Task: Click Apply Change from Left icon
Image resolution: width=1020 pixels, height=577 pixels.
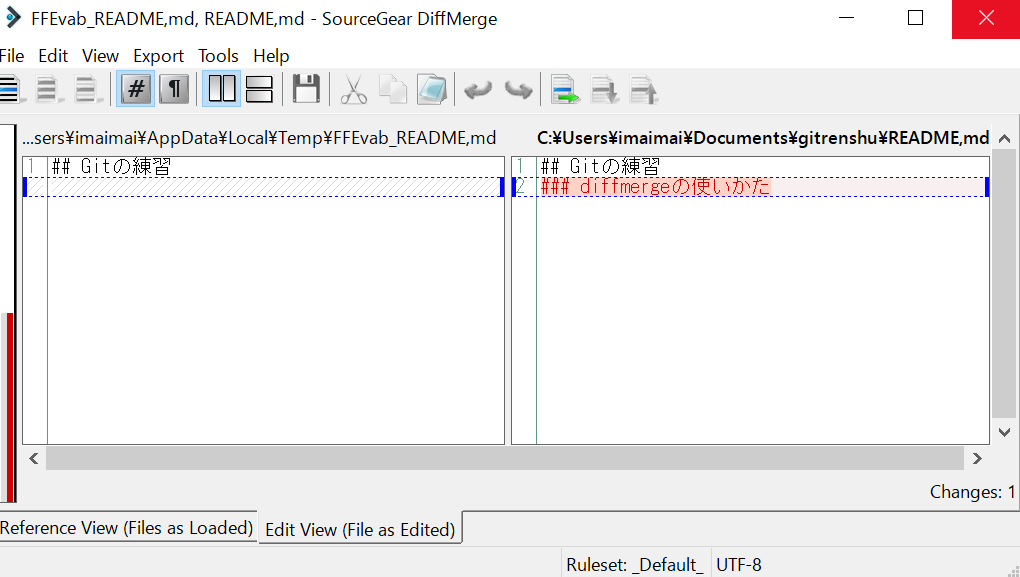Action: (x=565, y=89)
